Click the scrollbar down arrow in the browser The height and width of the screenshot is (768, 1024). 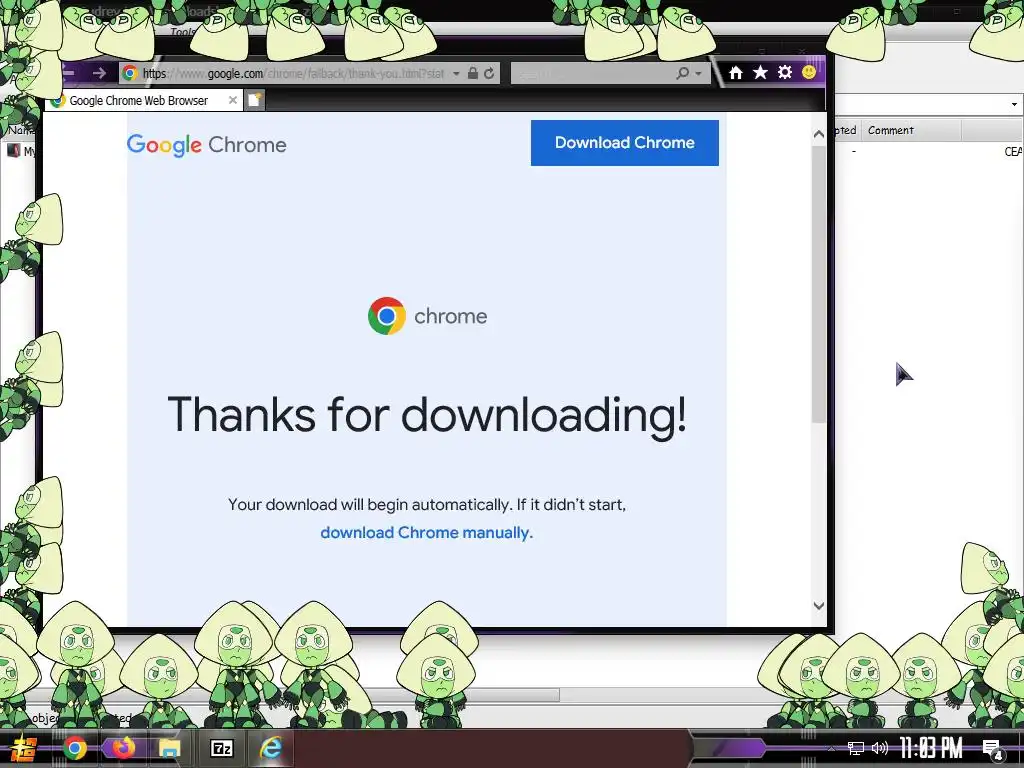[x=819, y=605]
